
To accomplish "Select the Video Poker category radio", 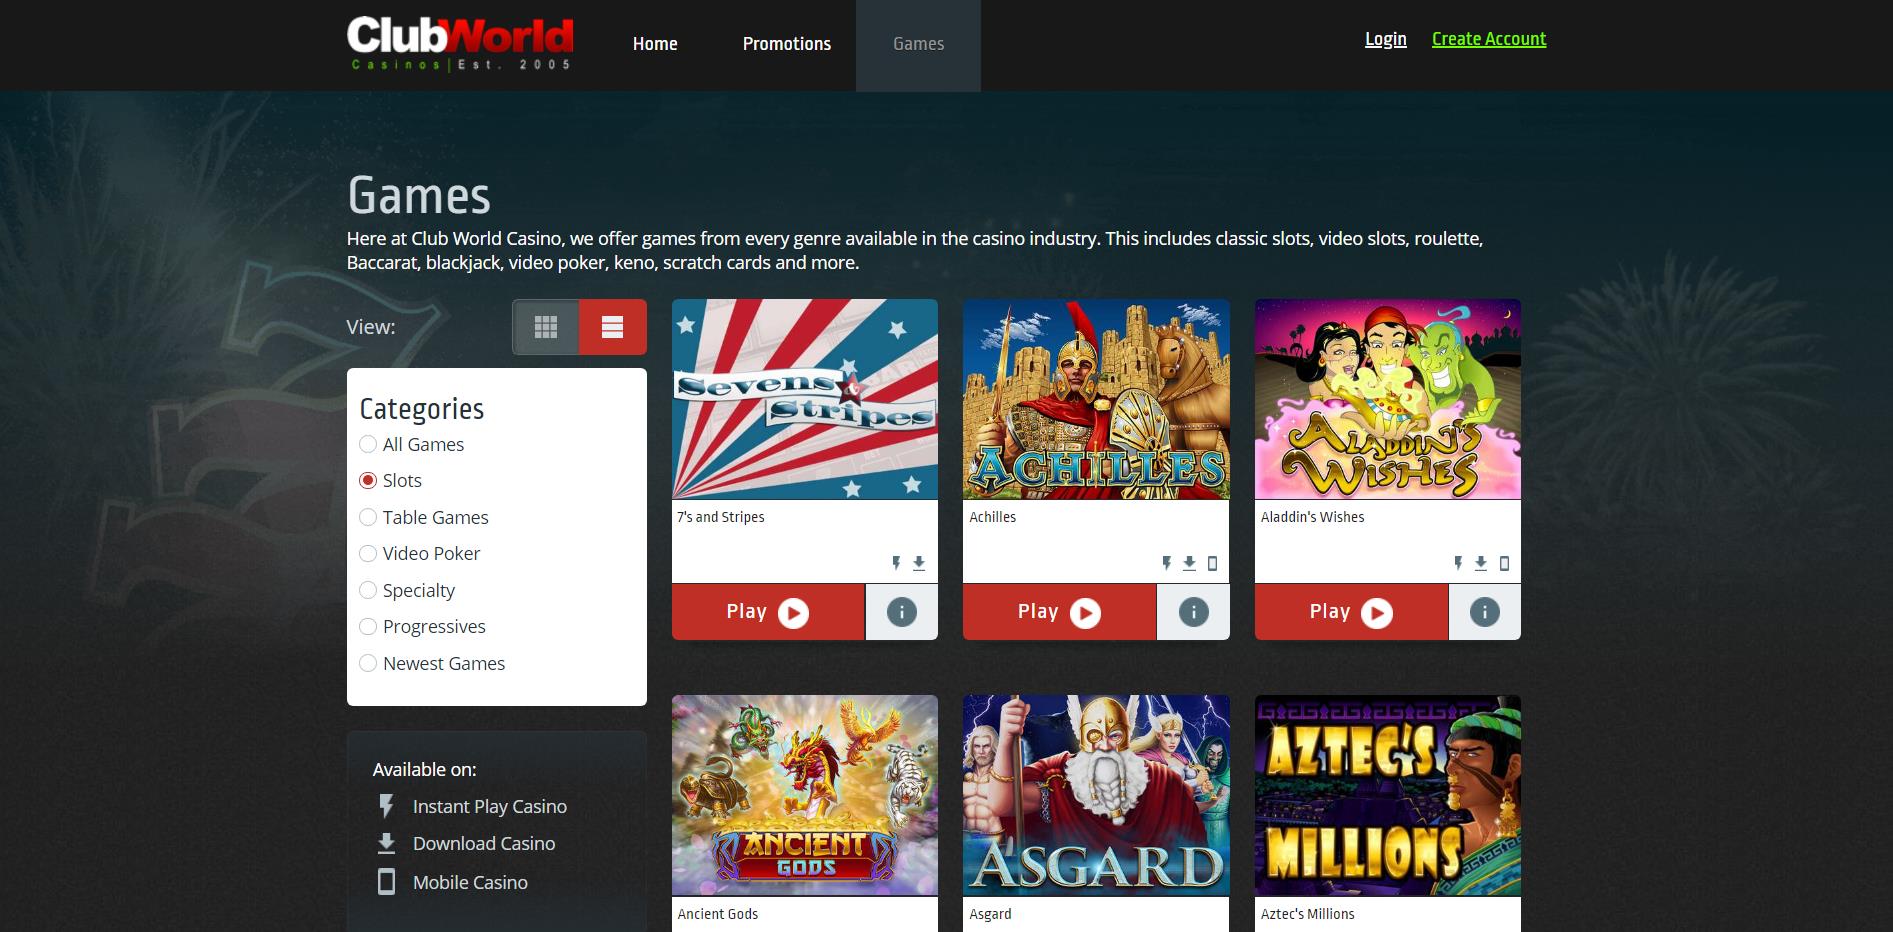I will 368,554.
